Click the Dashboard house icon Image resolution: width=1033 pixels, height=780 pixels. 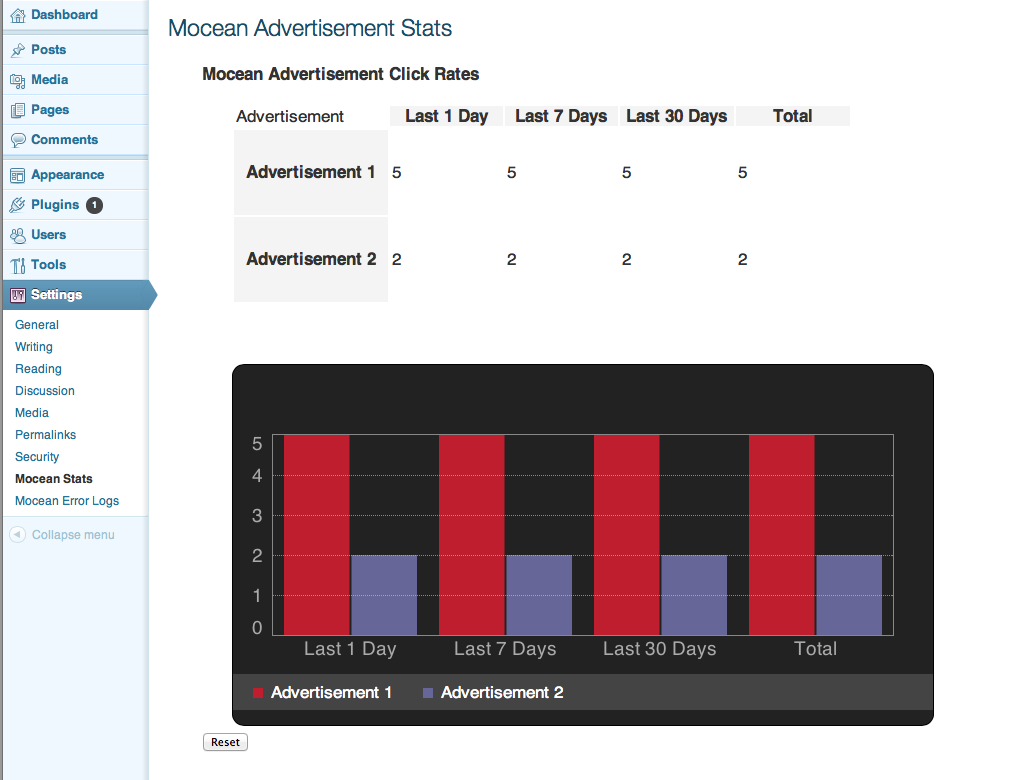coord(18,15)
